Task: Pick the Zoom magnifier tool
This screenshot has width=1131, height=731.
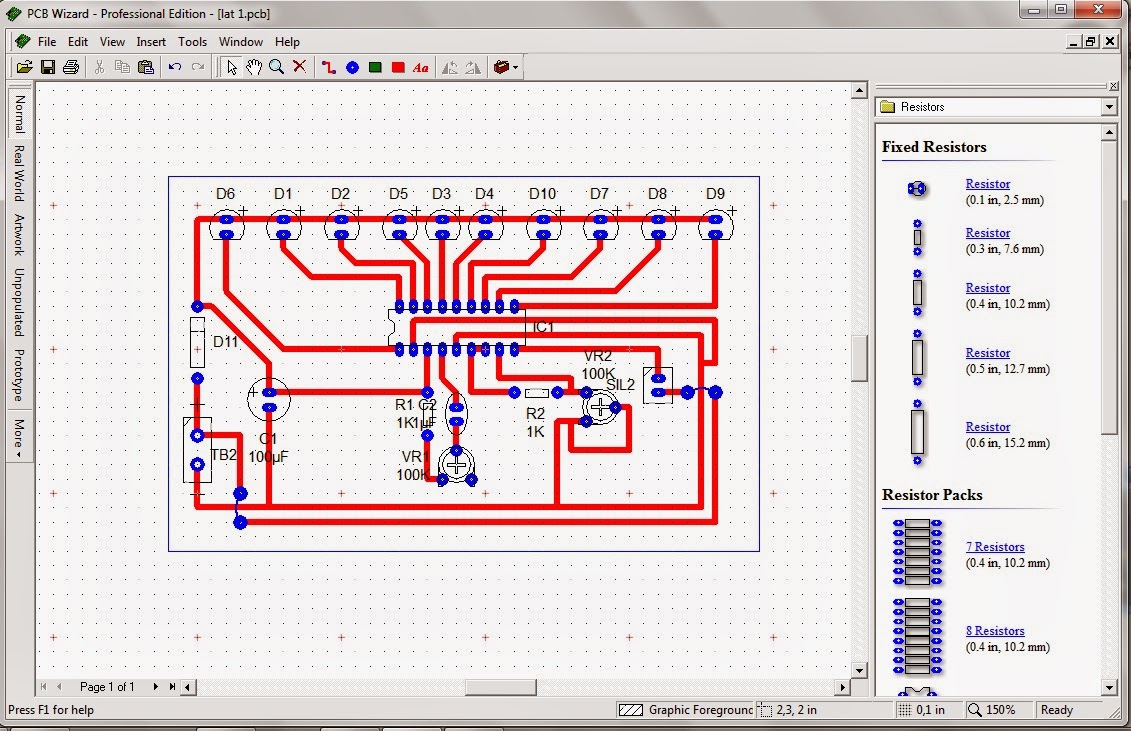Action: click(x=276, y=67)
